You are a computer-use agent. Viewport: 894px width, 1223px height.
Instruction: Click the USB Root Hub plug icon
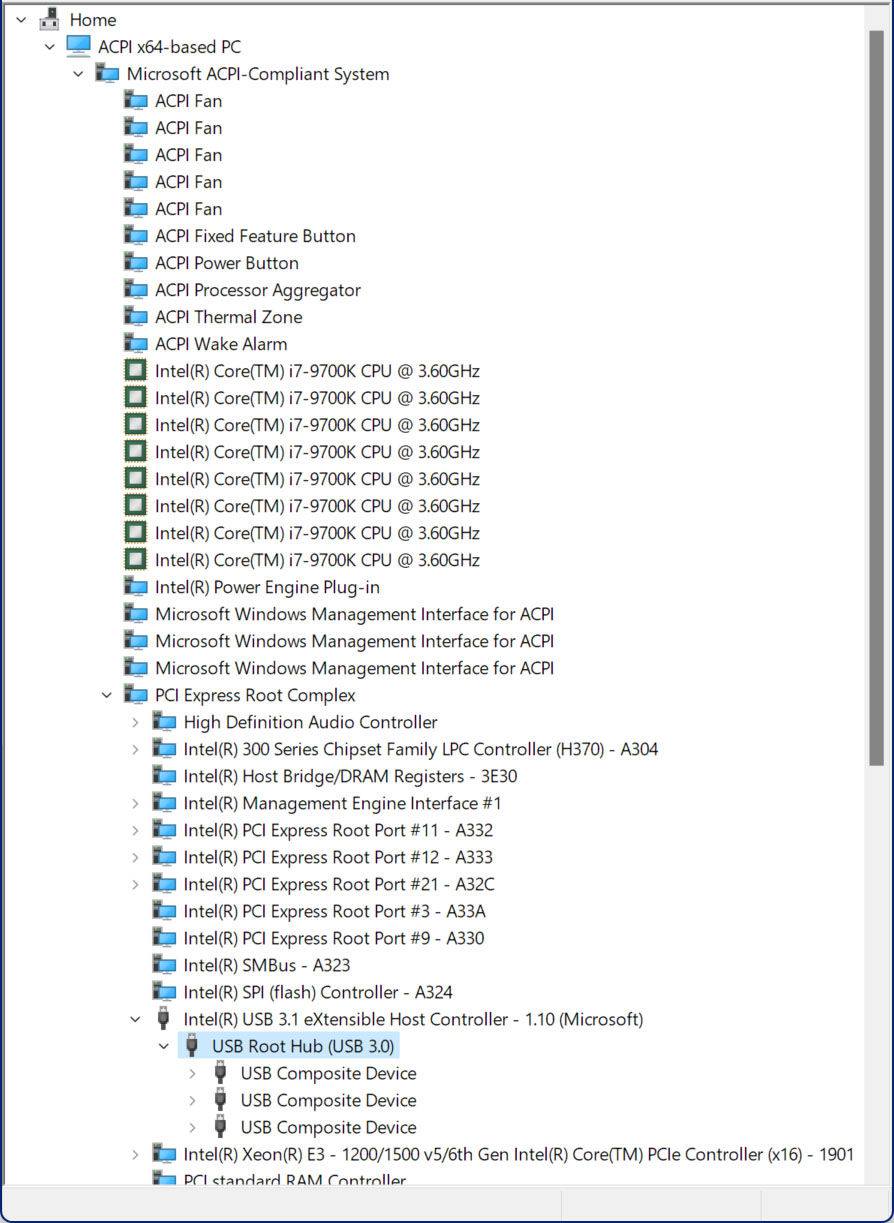[192, 1046]
